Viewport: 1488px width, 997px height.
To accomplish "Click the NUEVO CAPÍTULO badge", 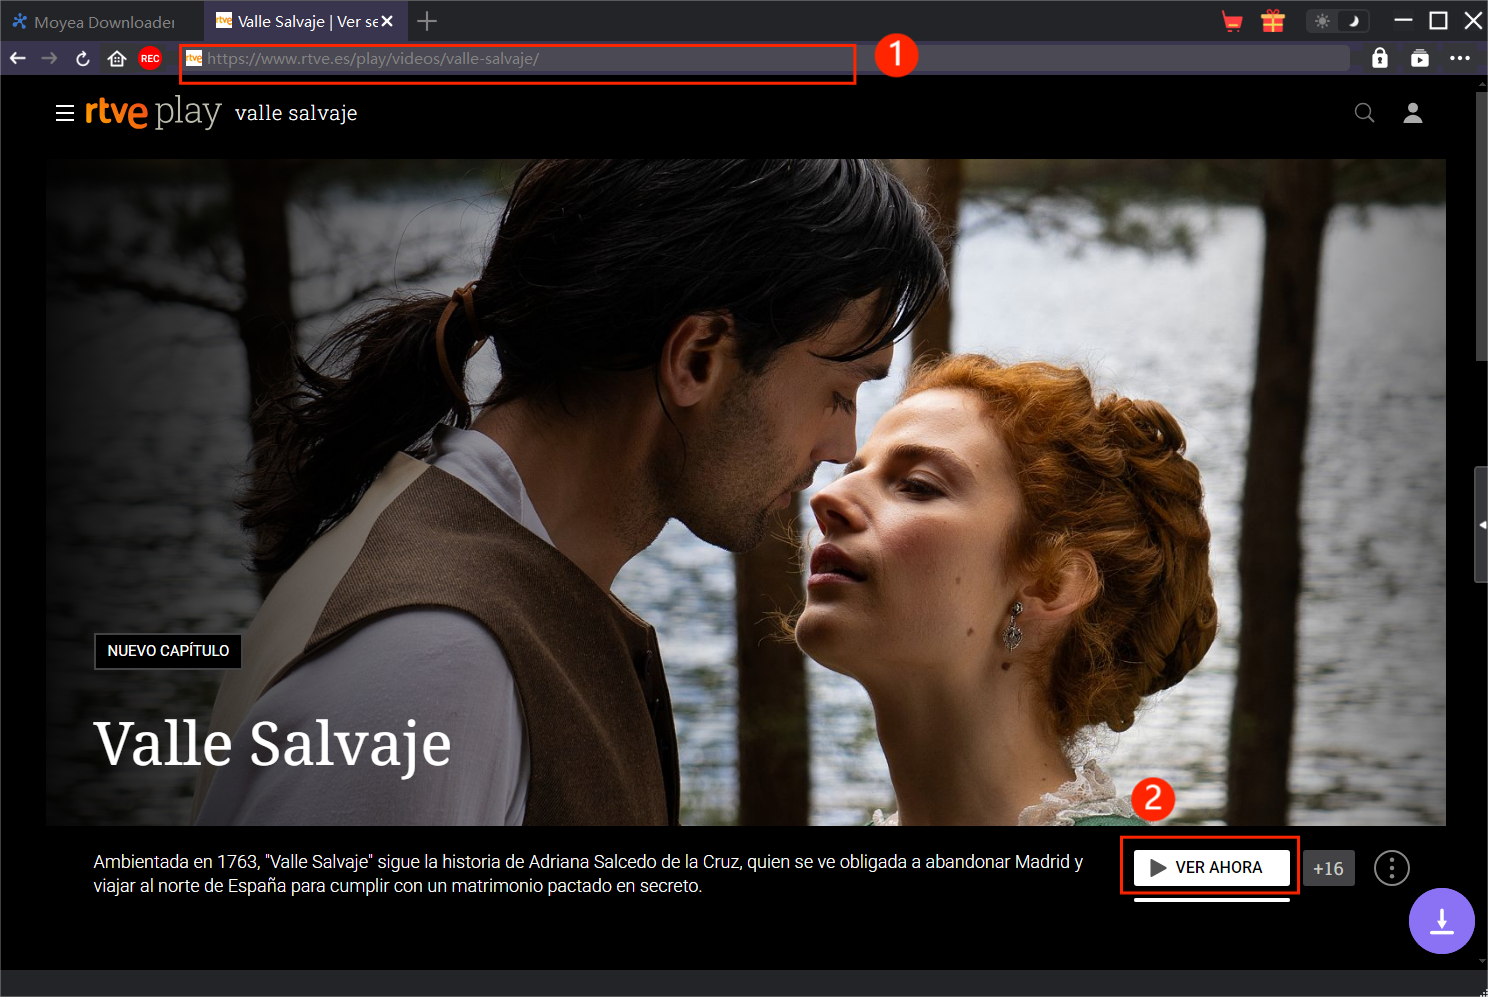I will click(168, 651).
